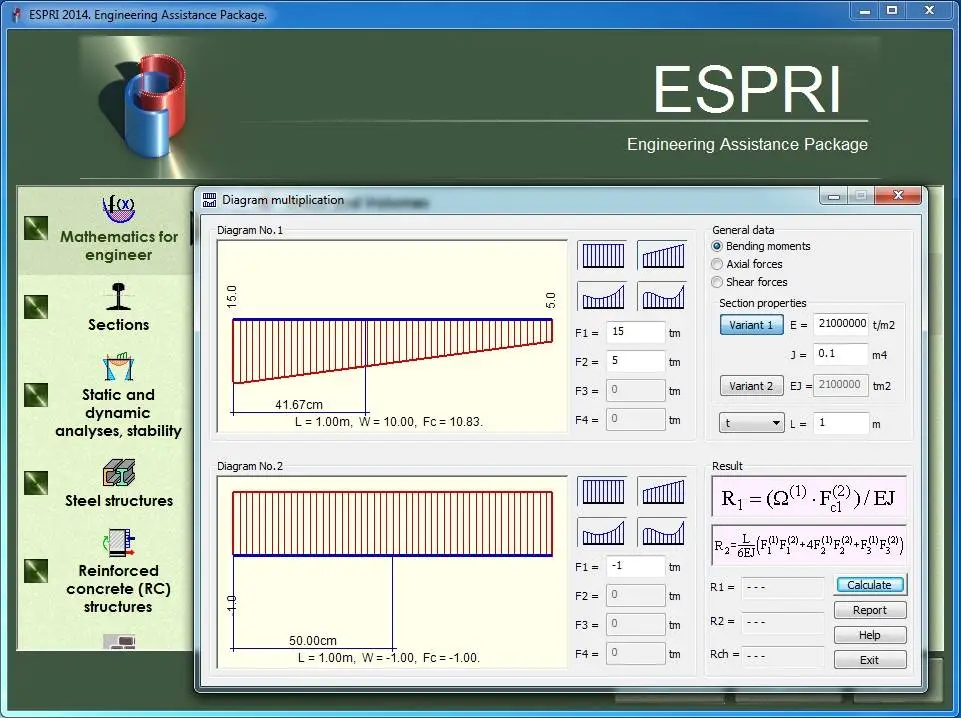Click the Reinforced concrete structures icon

tap(118, 543)
